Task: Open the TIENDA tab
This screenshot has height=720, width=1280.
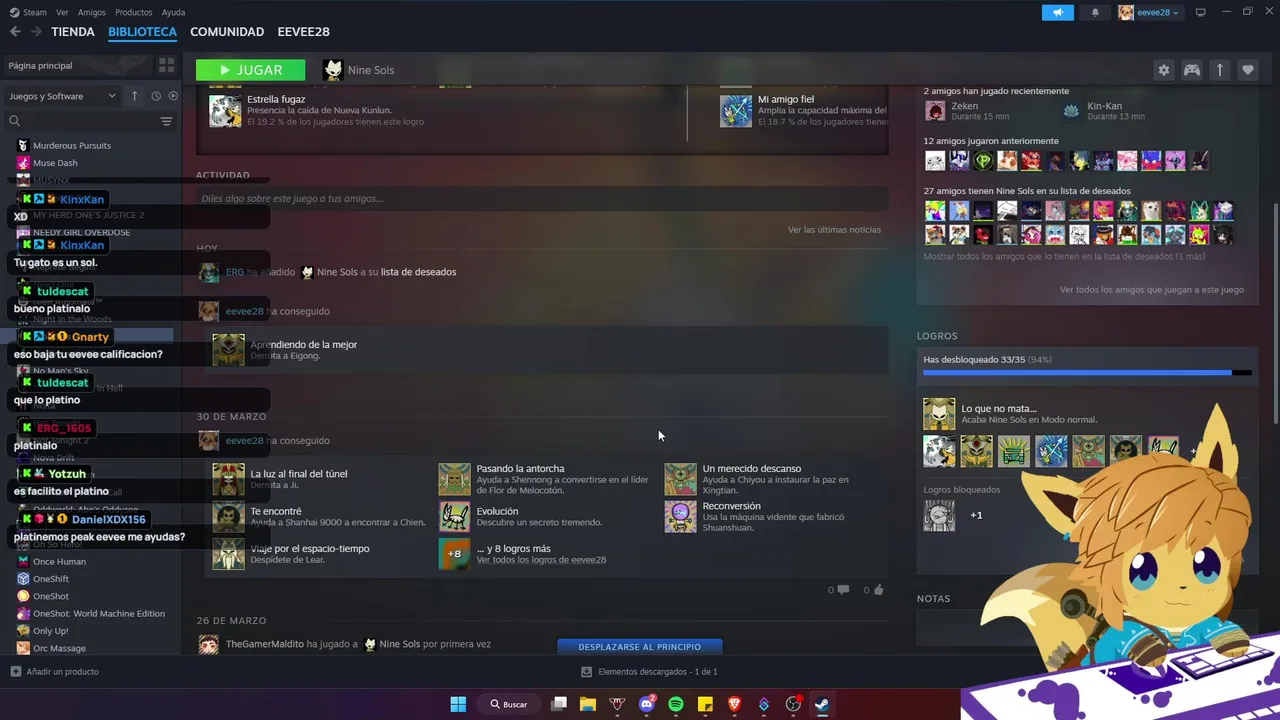Action: coord(73,32)
